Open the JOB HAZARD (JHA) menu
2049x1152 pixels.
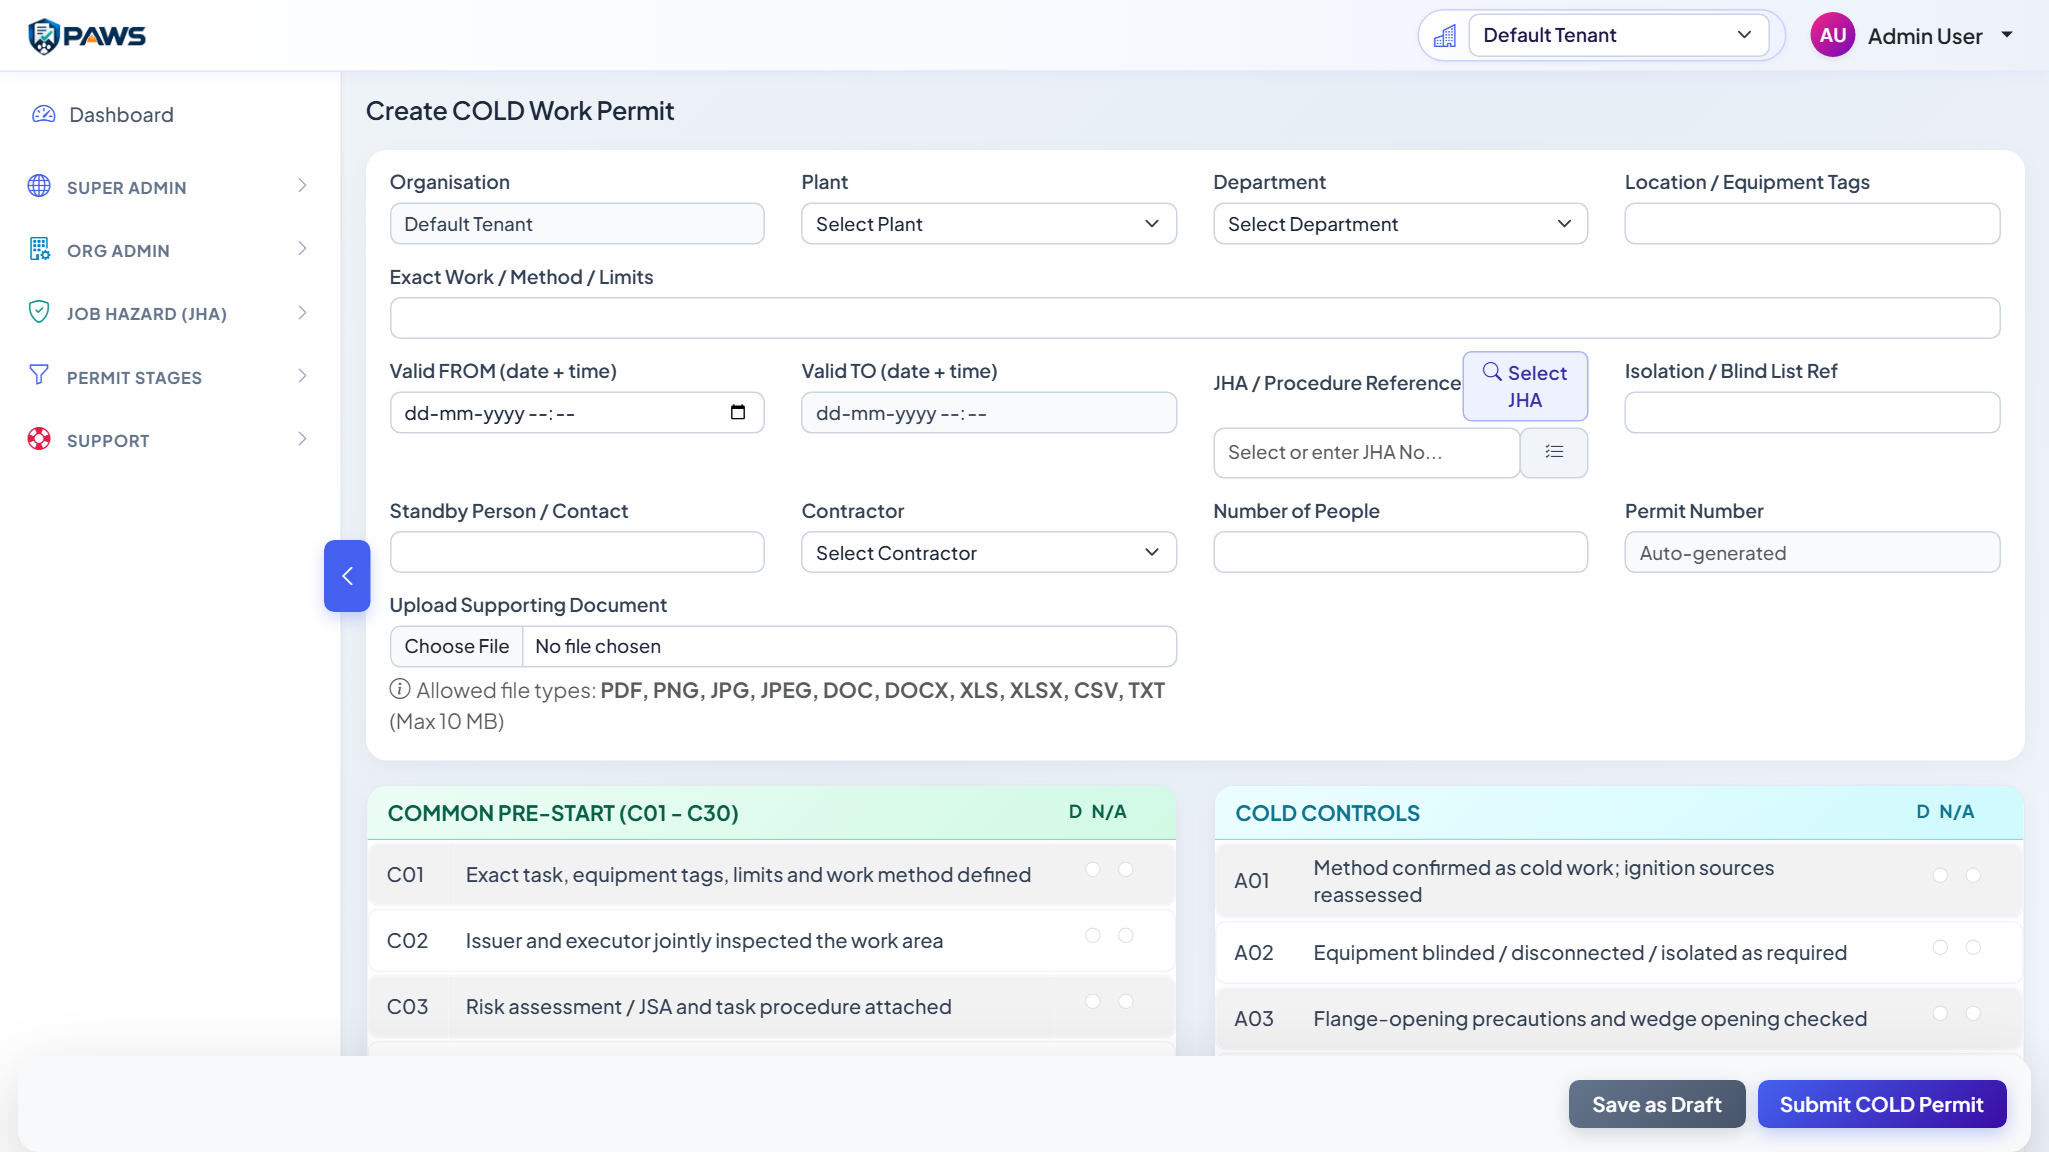click(x=170, y=313)
